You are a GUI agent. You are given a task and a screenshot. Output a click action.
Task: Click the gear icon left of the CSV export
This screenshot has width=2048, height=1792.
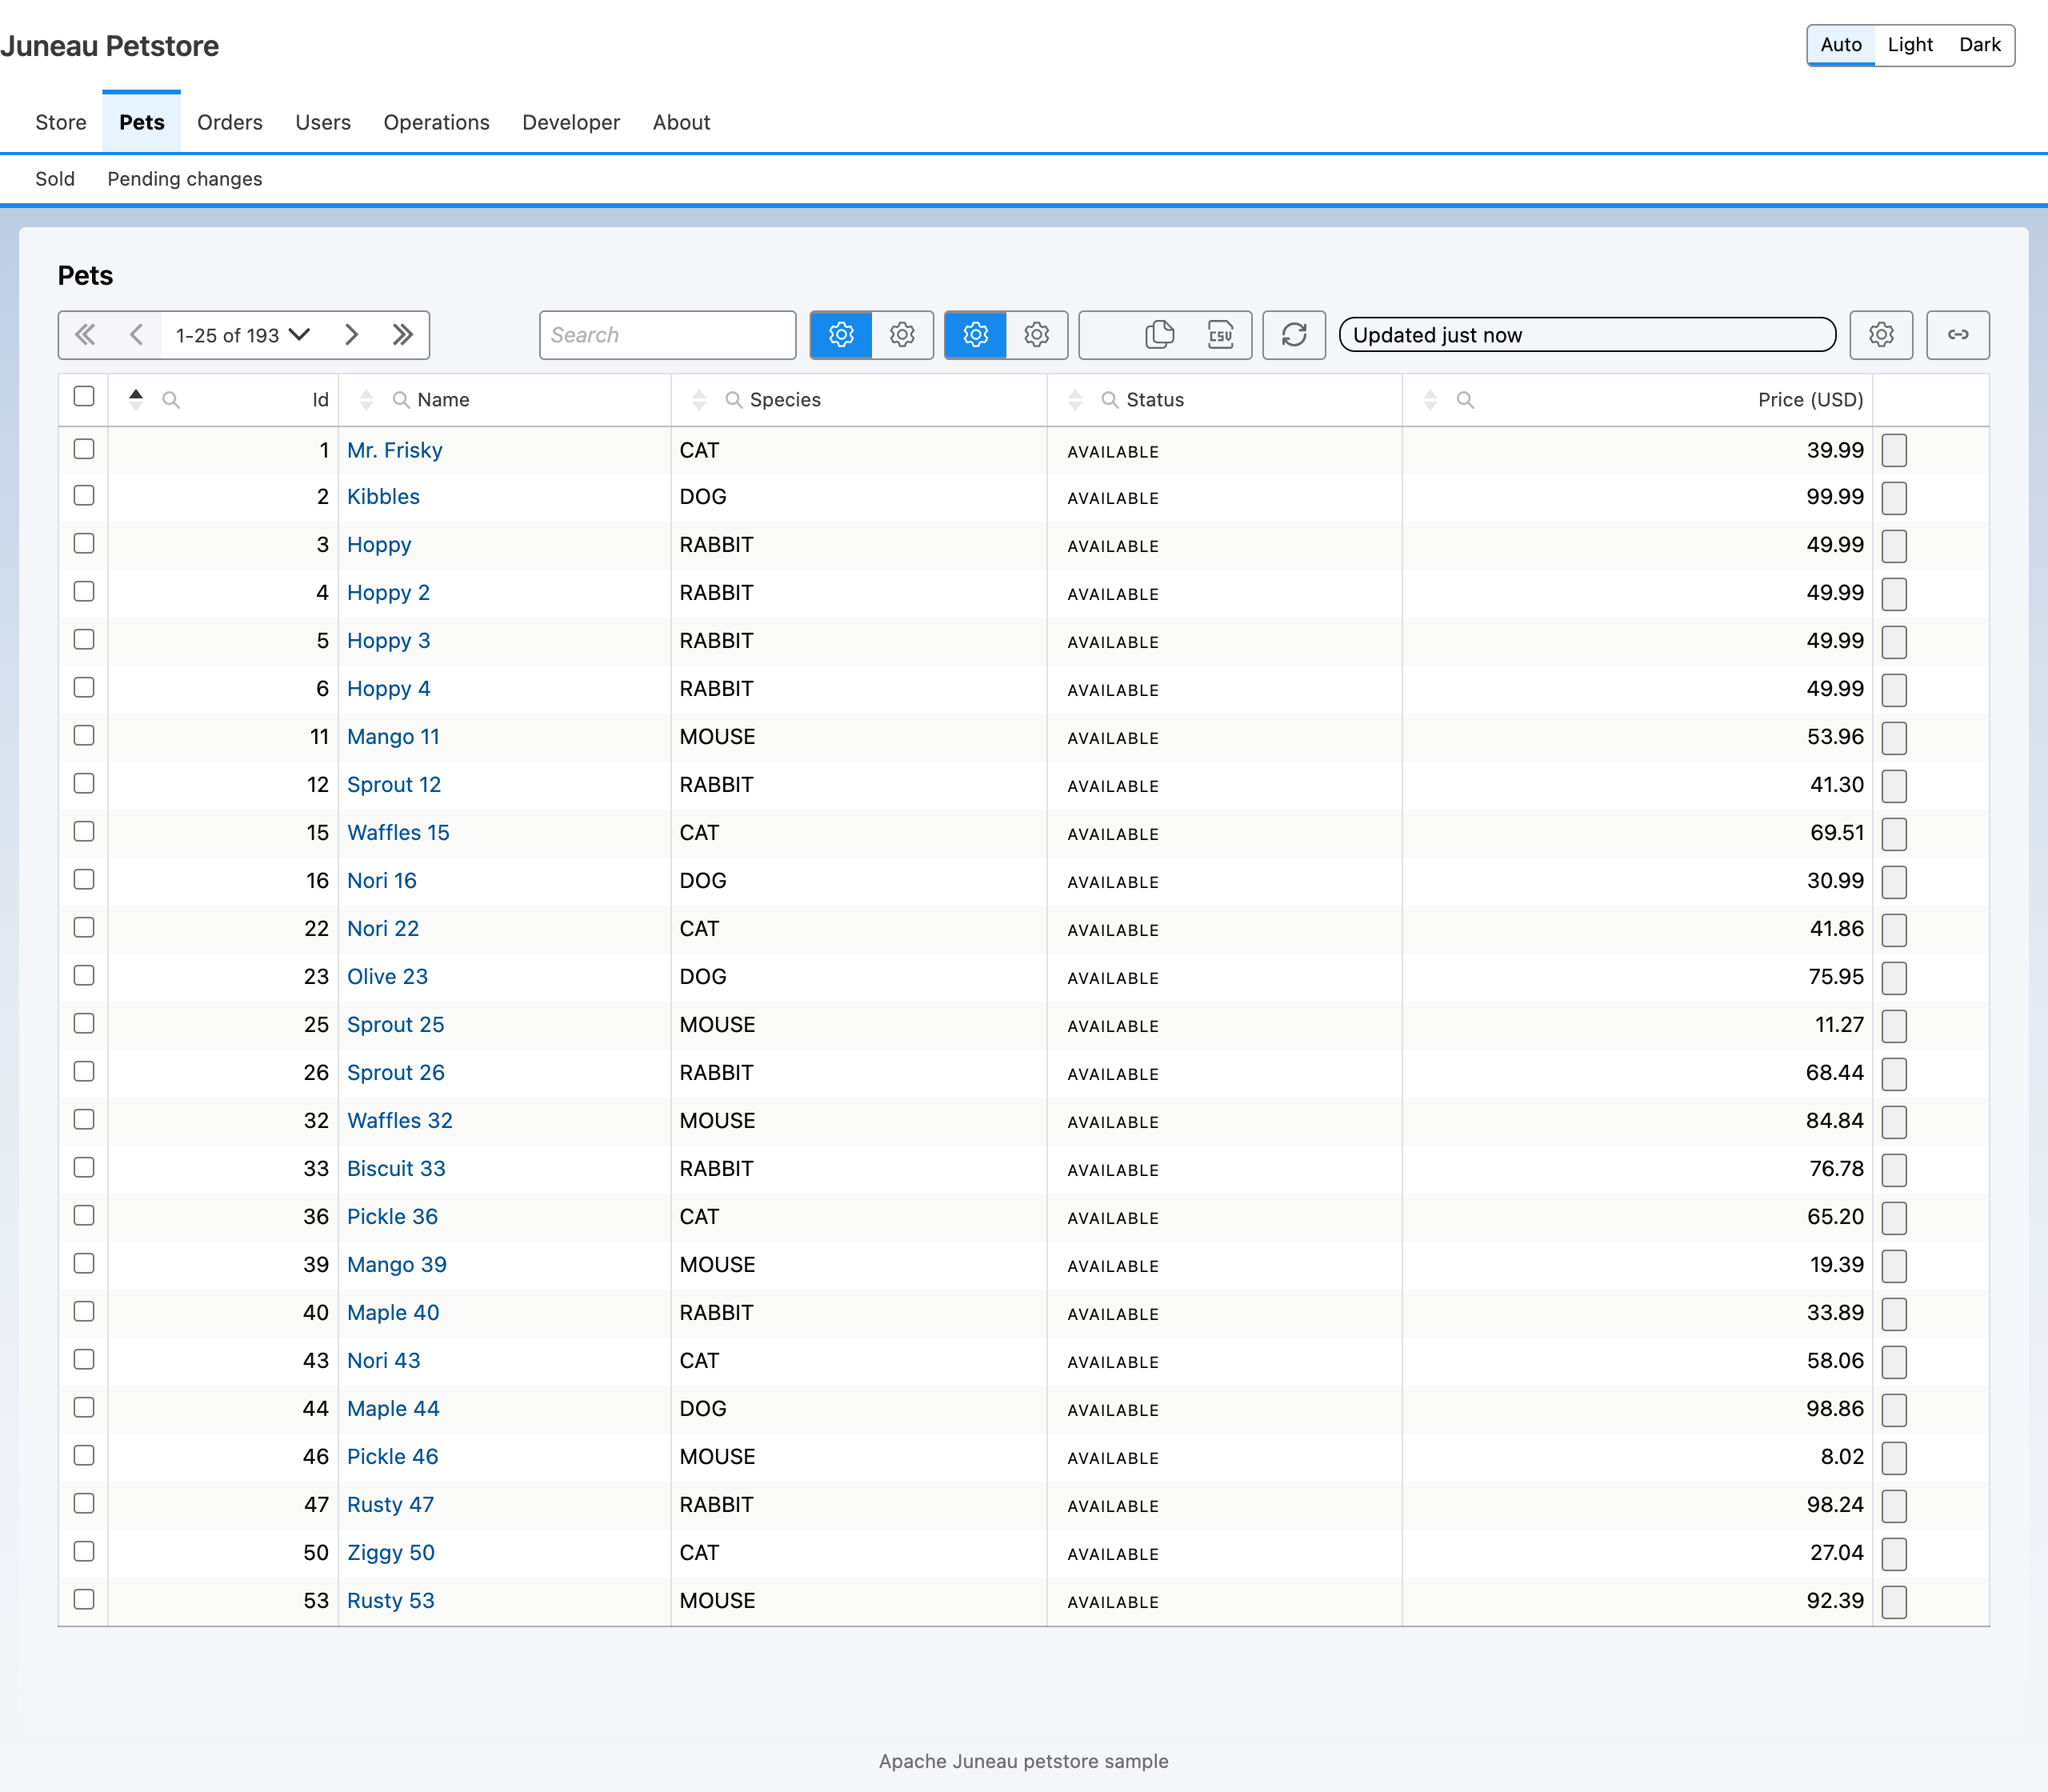point(1037,335)
